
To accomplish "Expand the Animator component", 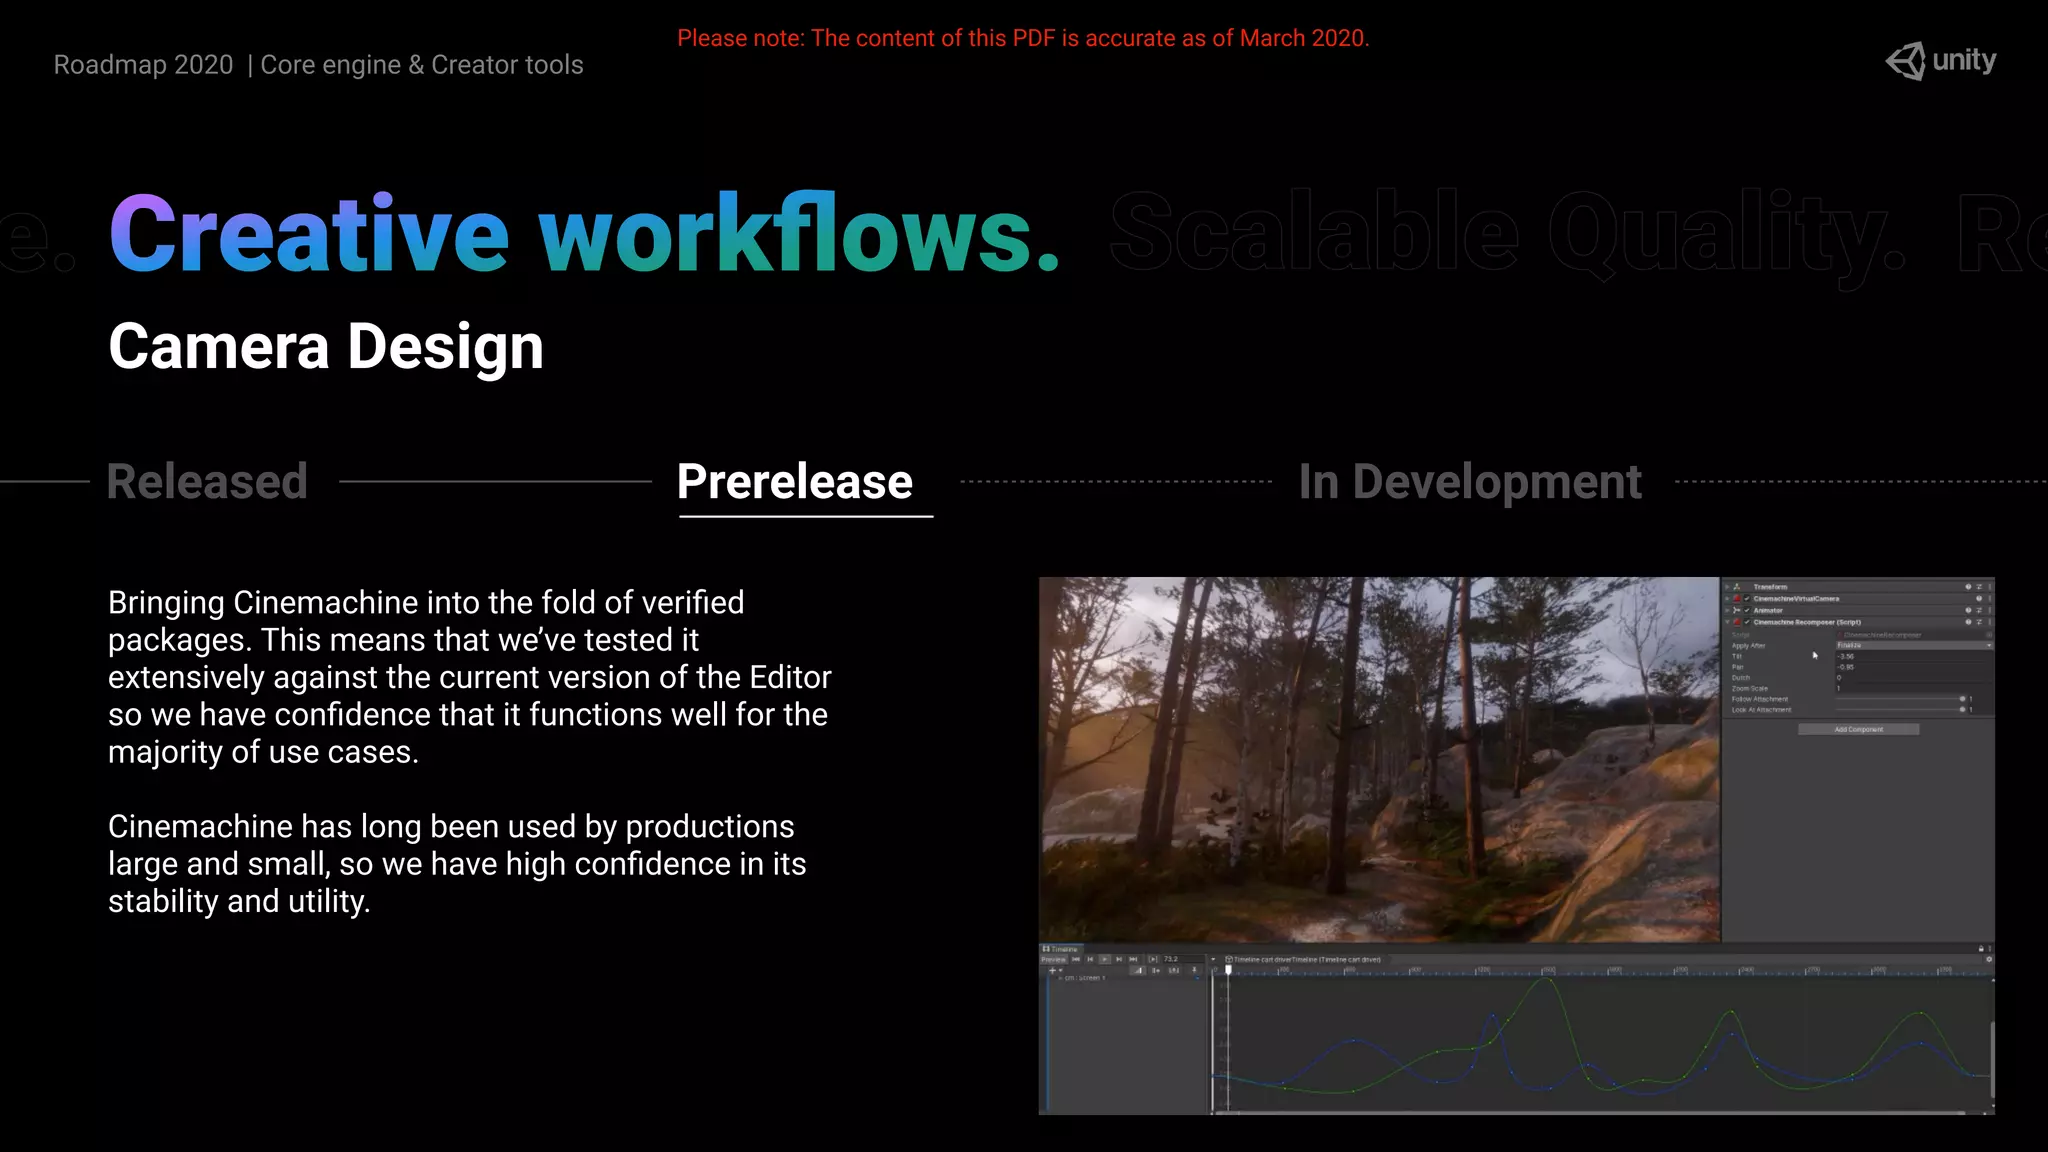I will click(1727, 610).
